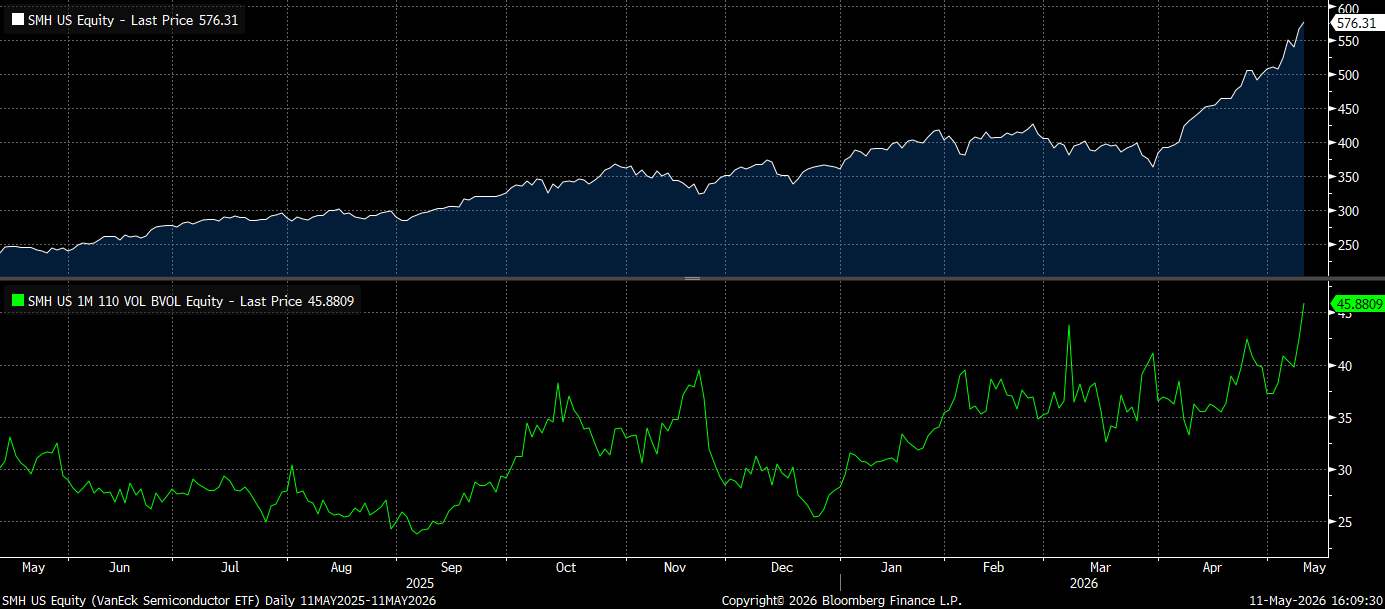Viewport: 1385px width, 609px height.
Task: Click the 350 price axis label
Action: pyautogui.click(x=1349, y=177)
